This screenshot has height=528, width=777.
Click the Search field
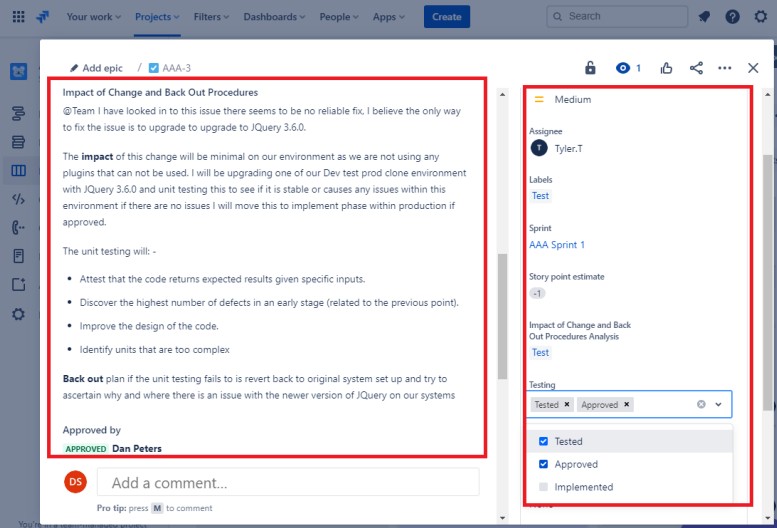click(x=617, y=16)
